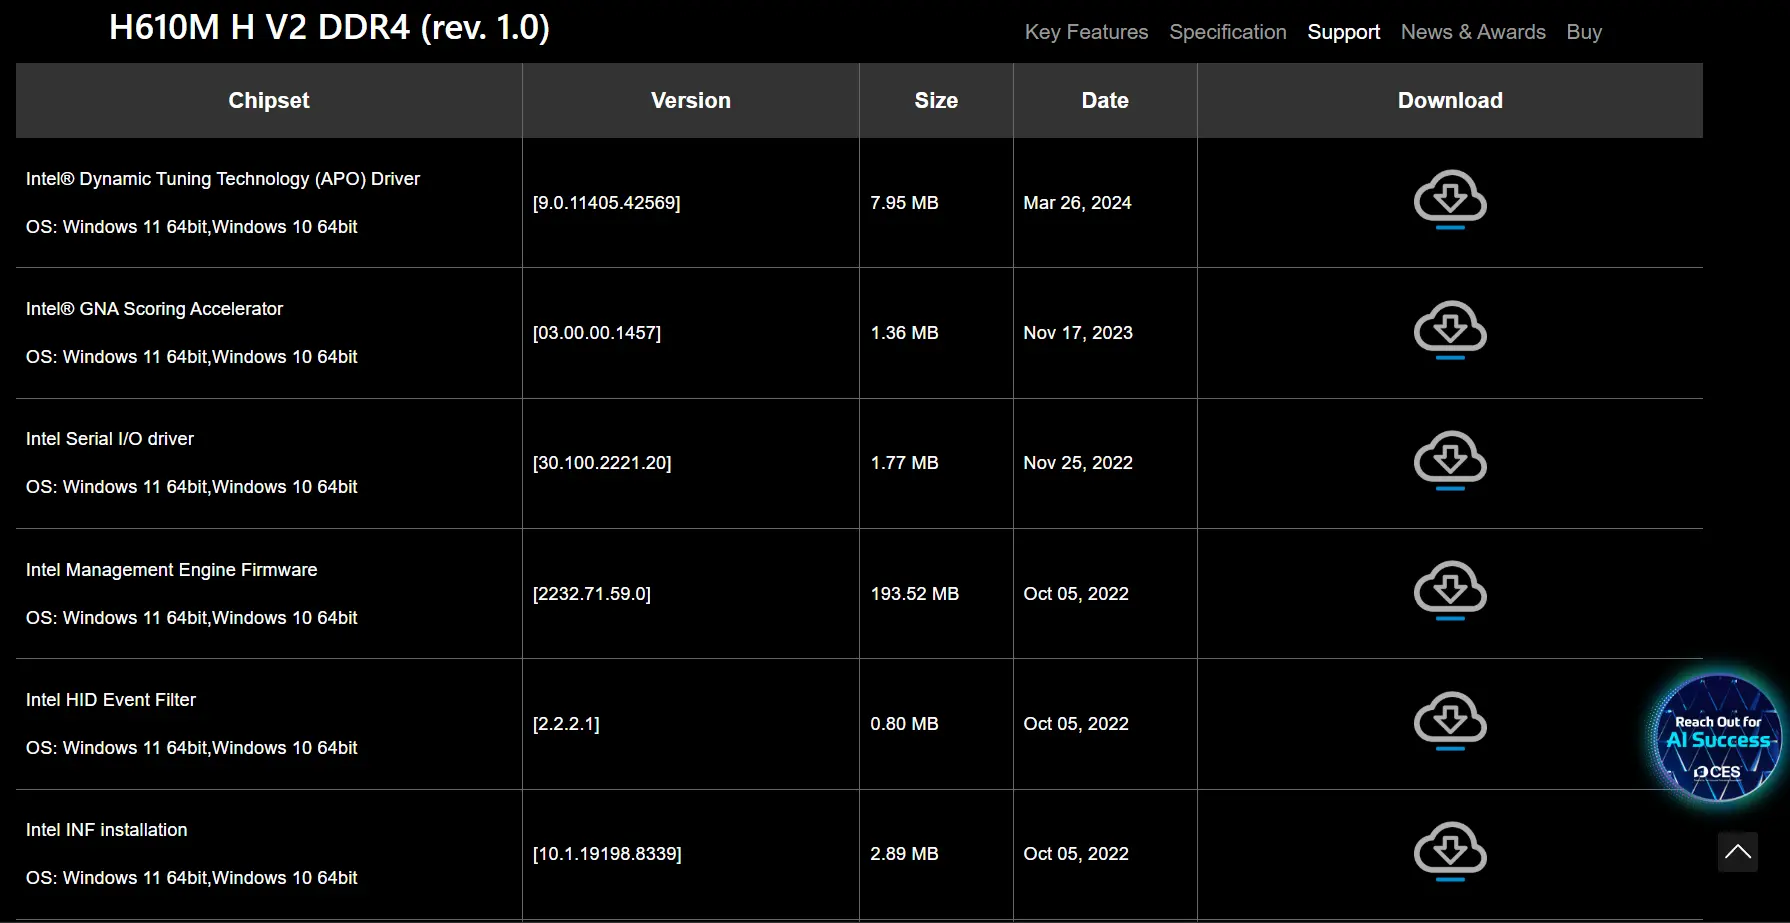The width and height of the screenshot is (1790, 923).
Task: Click OS line under Intel Serial I/O driver
Action: (x=192, y=487)
